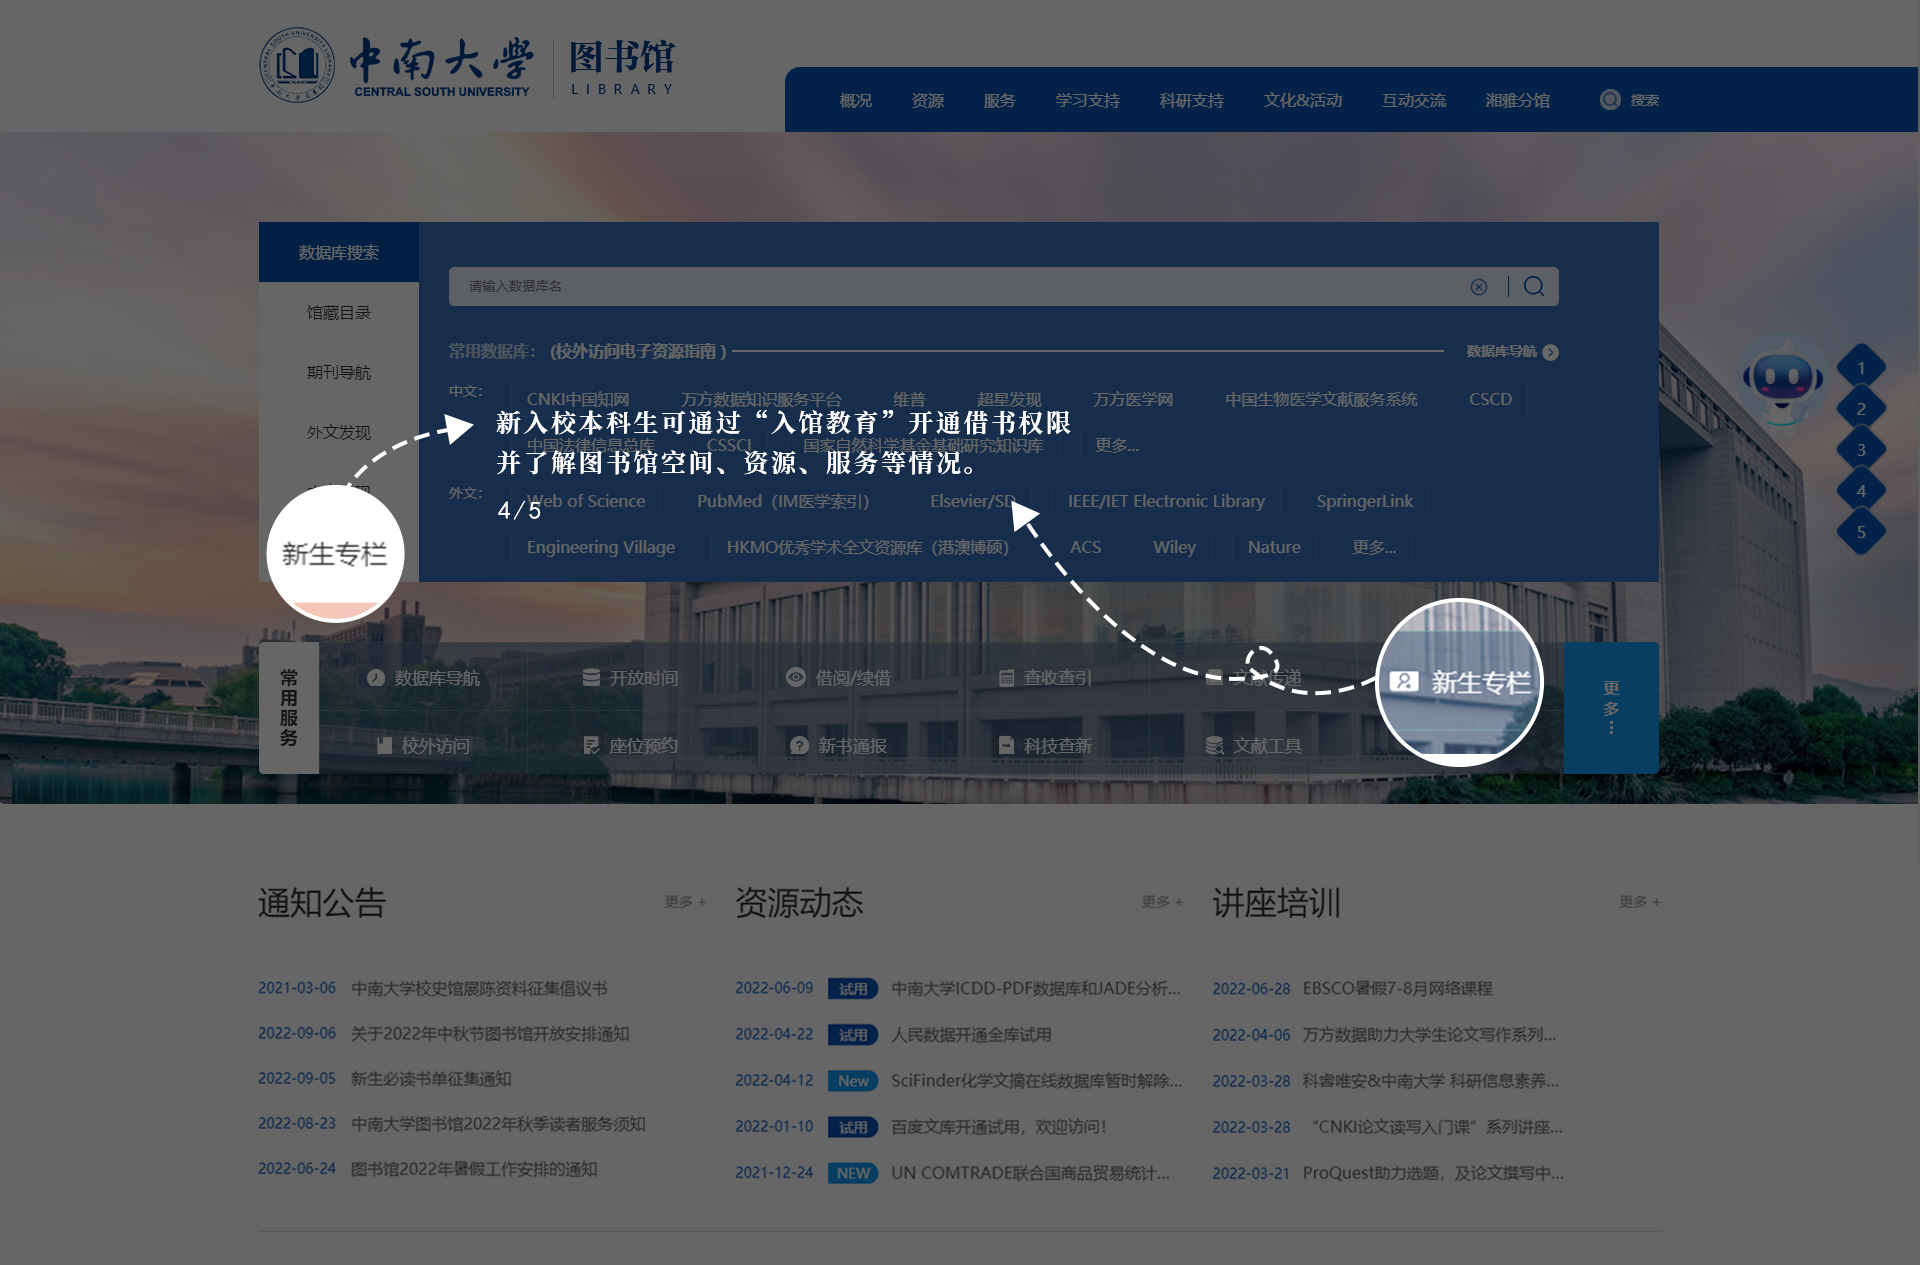Click the magnifier icon in database search box
The width and height of the screenshot is (1920, 1265).
[1533, 287]
